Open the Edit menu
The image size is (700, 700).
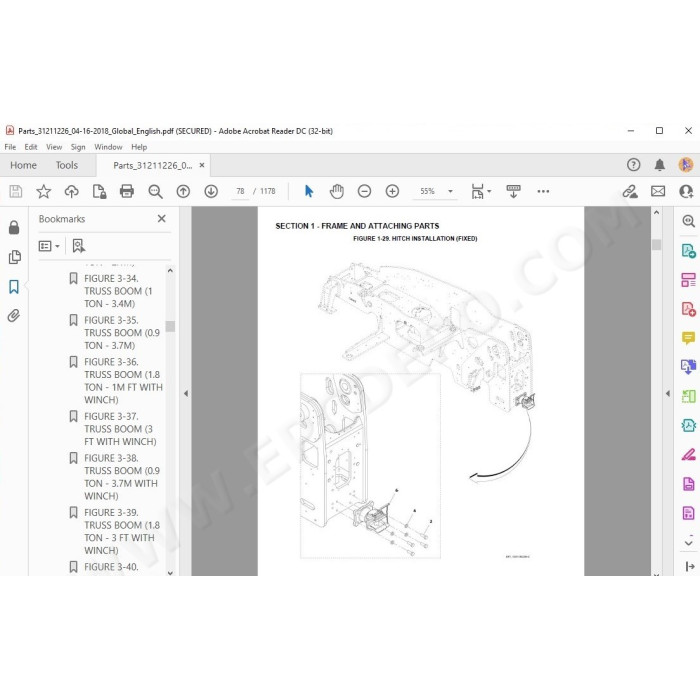31,147
